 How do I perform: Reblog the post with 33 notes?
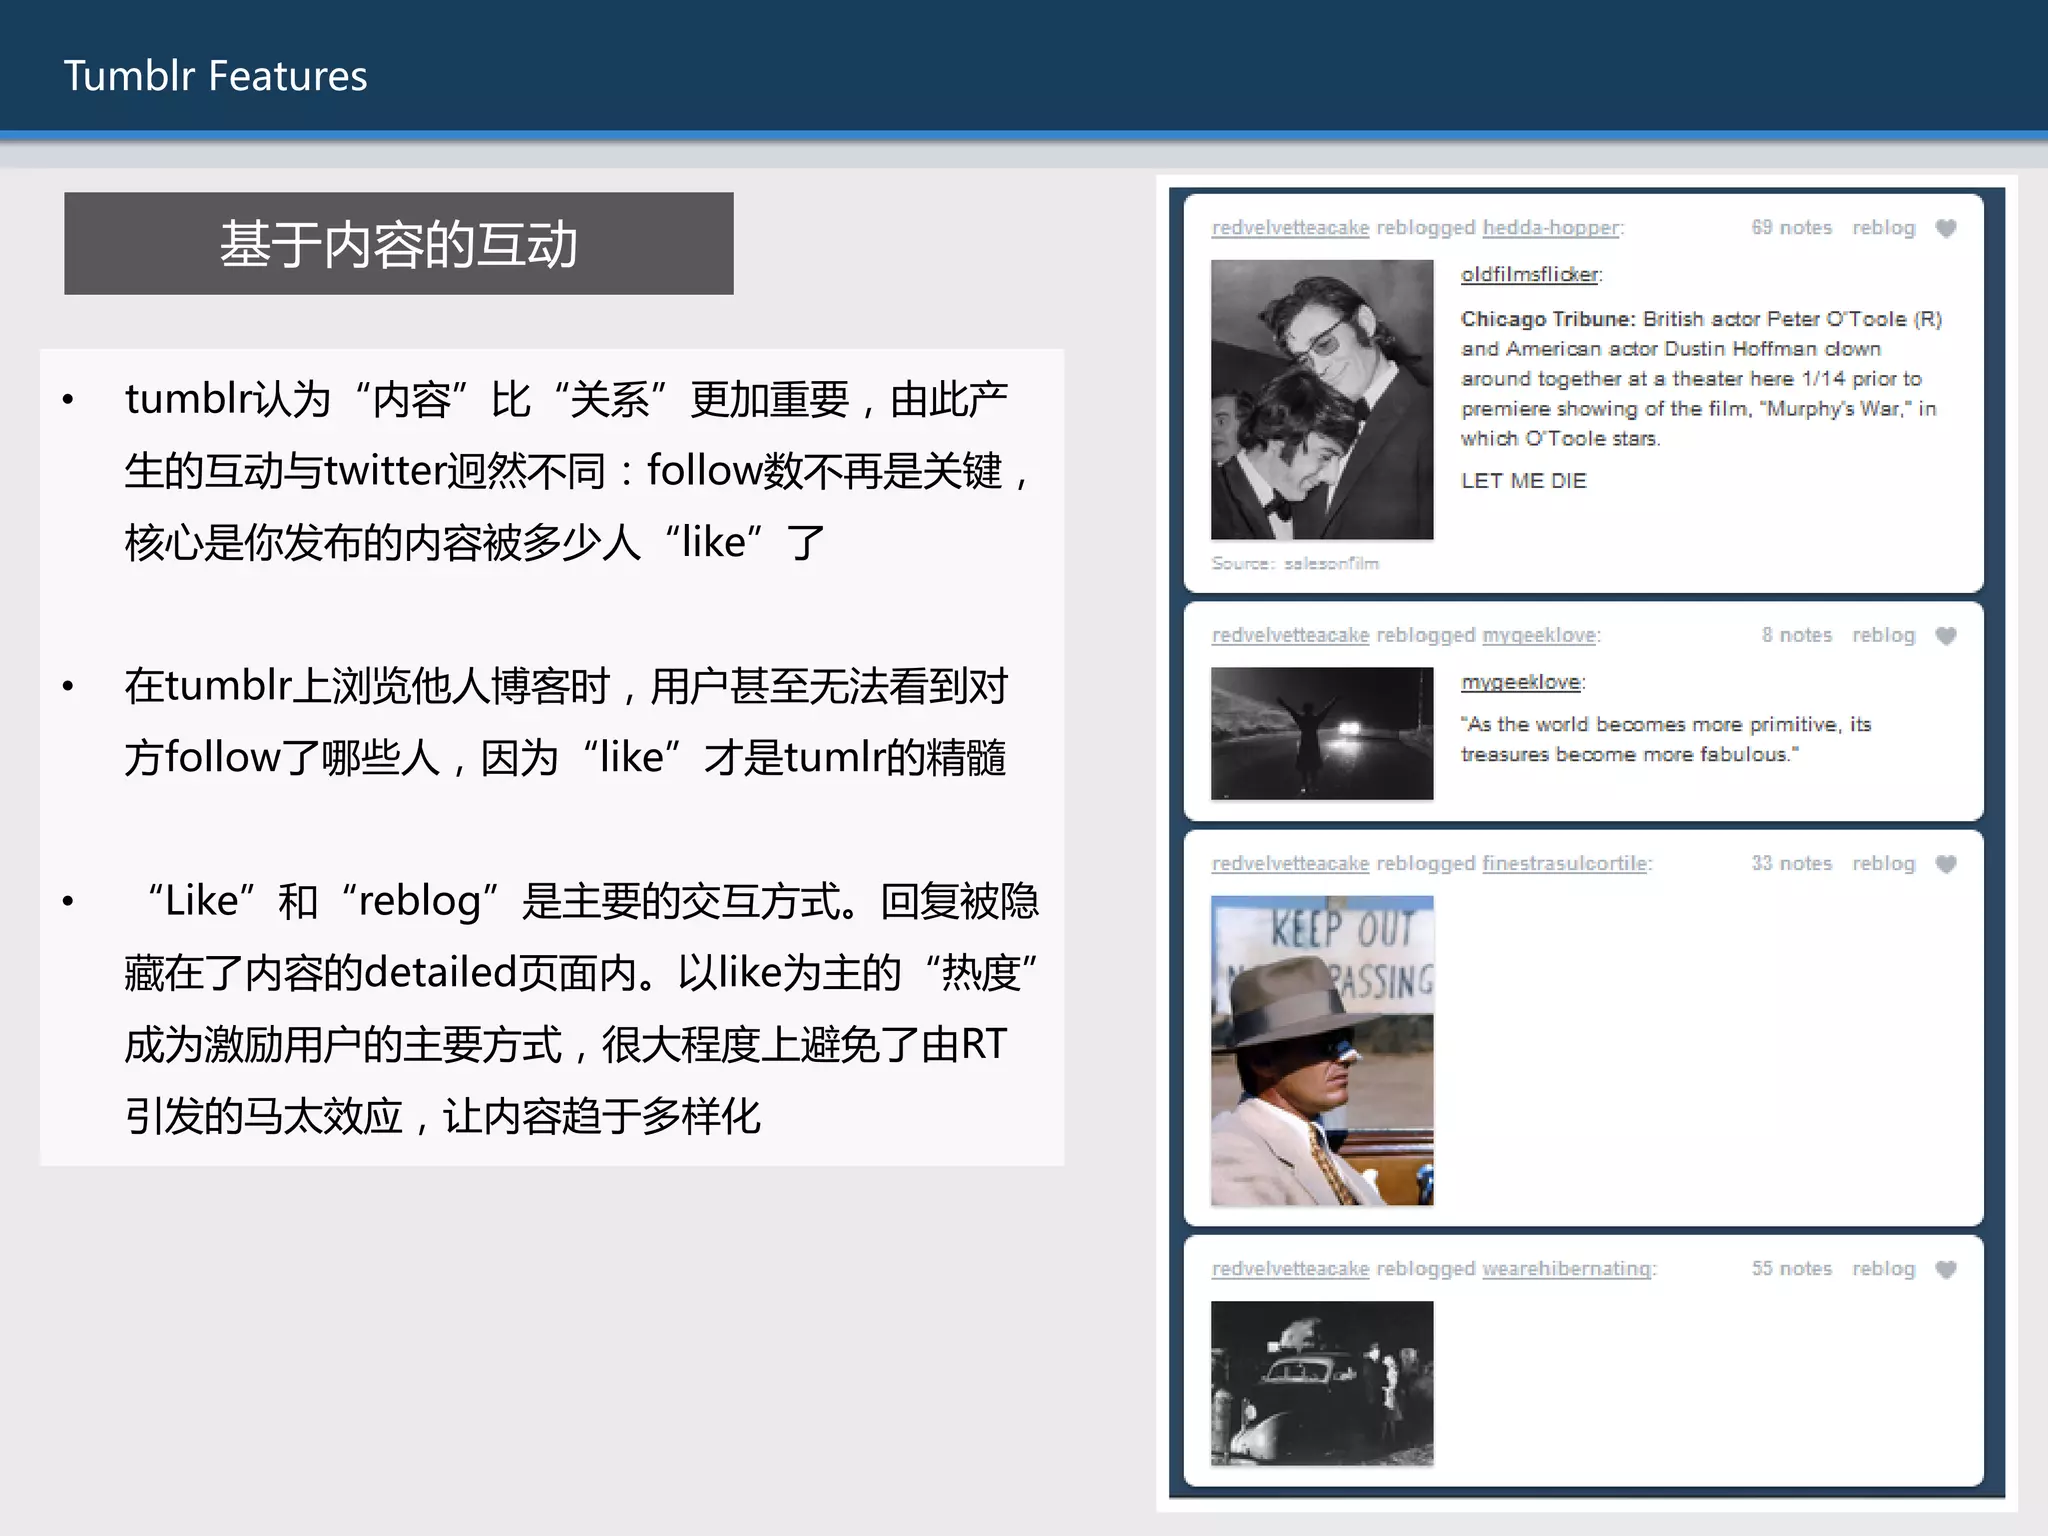coord(1883,863)
